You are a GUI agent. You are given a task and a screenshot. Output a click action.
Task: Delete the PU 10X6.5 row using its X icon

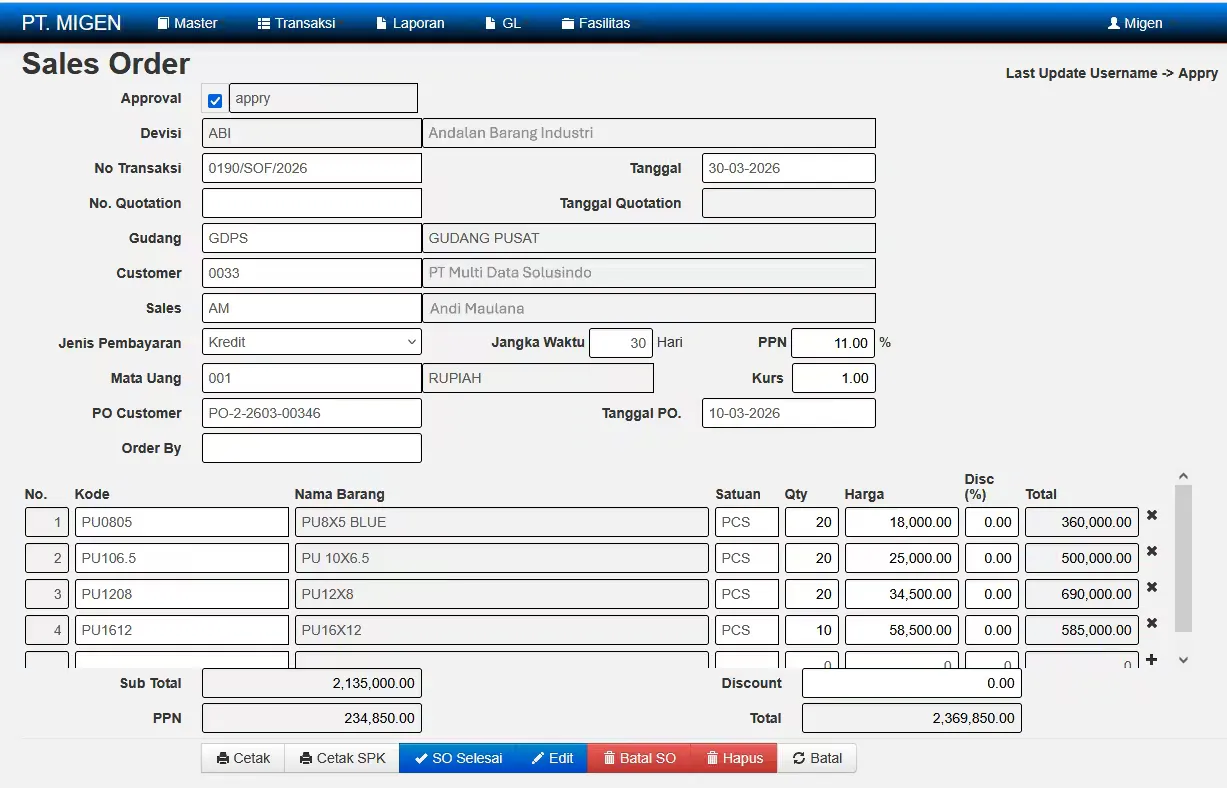pos(1152,552)
